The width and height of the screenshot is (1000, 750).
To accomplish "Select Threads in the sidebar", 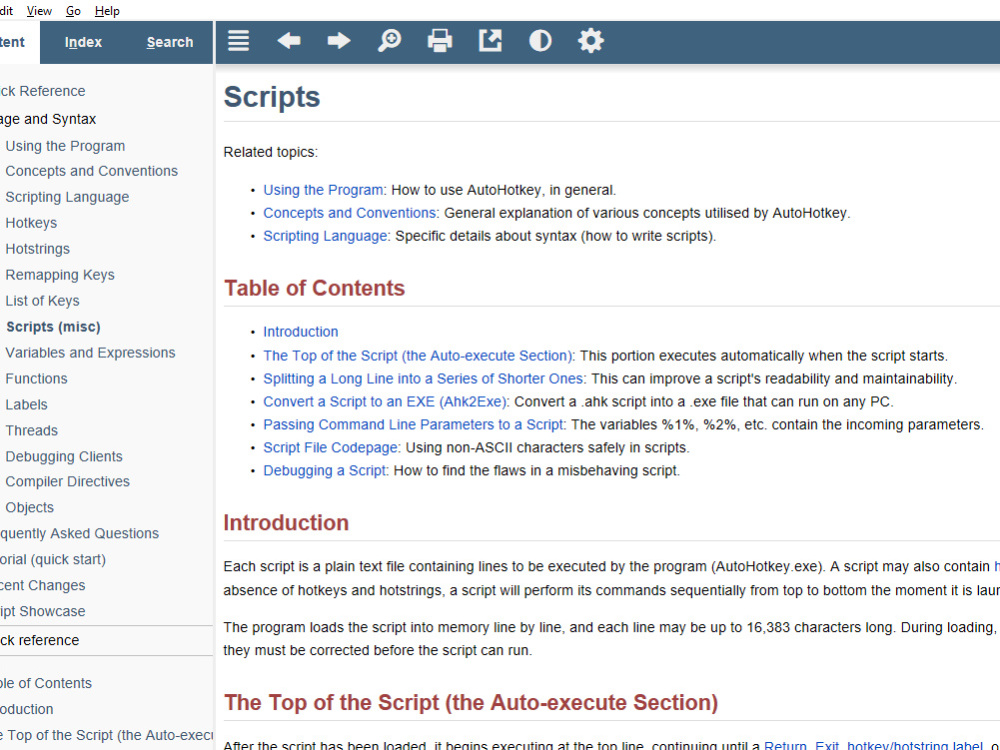I will point(31,430).
